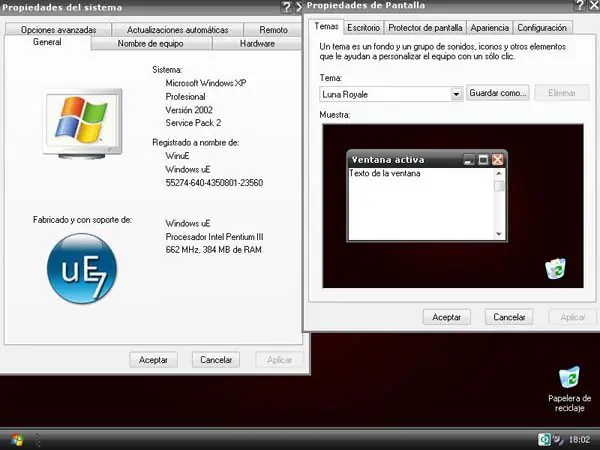This screenshot has height=450, width=600.
Task: Select the Temas tab
Action: pos(326,26)
